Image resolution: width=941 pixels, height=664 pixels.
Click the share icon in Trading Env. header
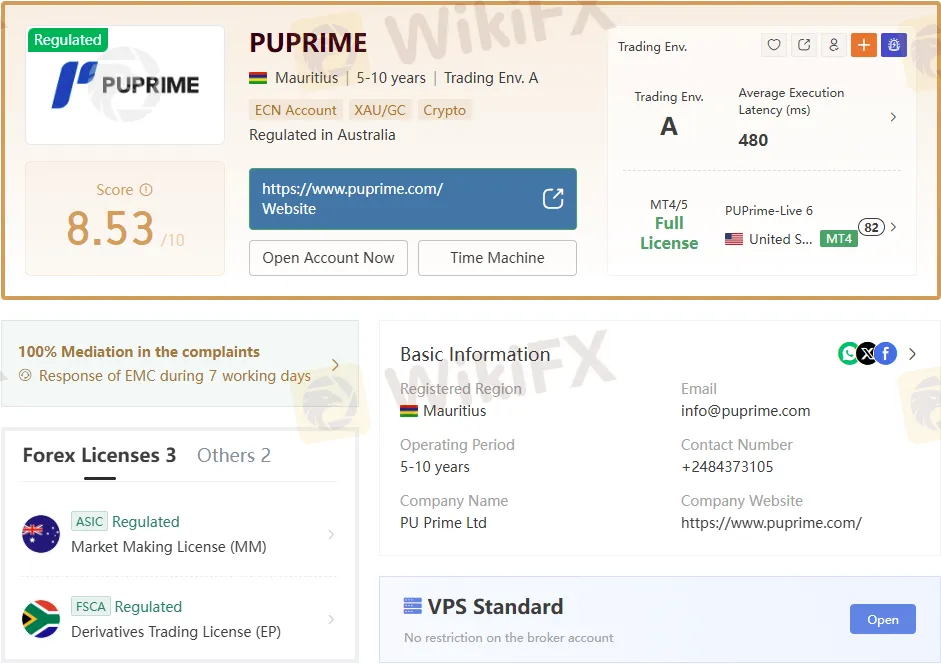click(804, 45)
